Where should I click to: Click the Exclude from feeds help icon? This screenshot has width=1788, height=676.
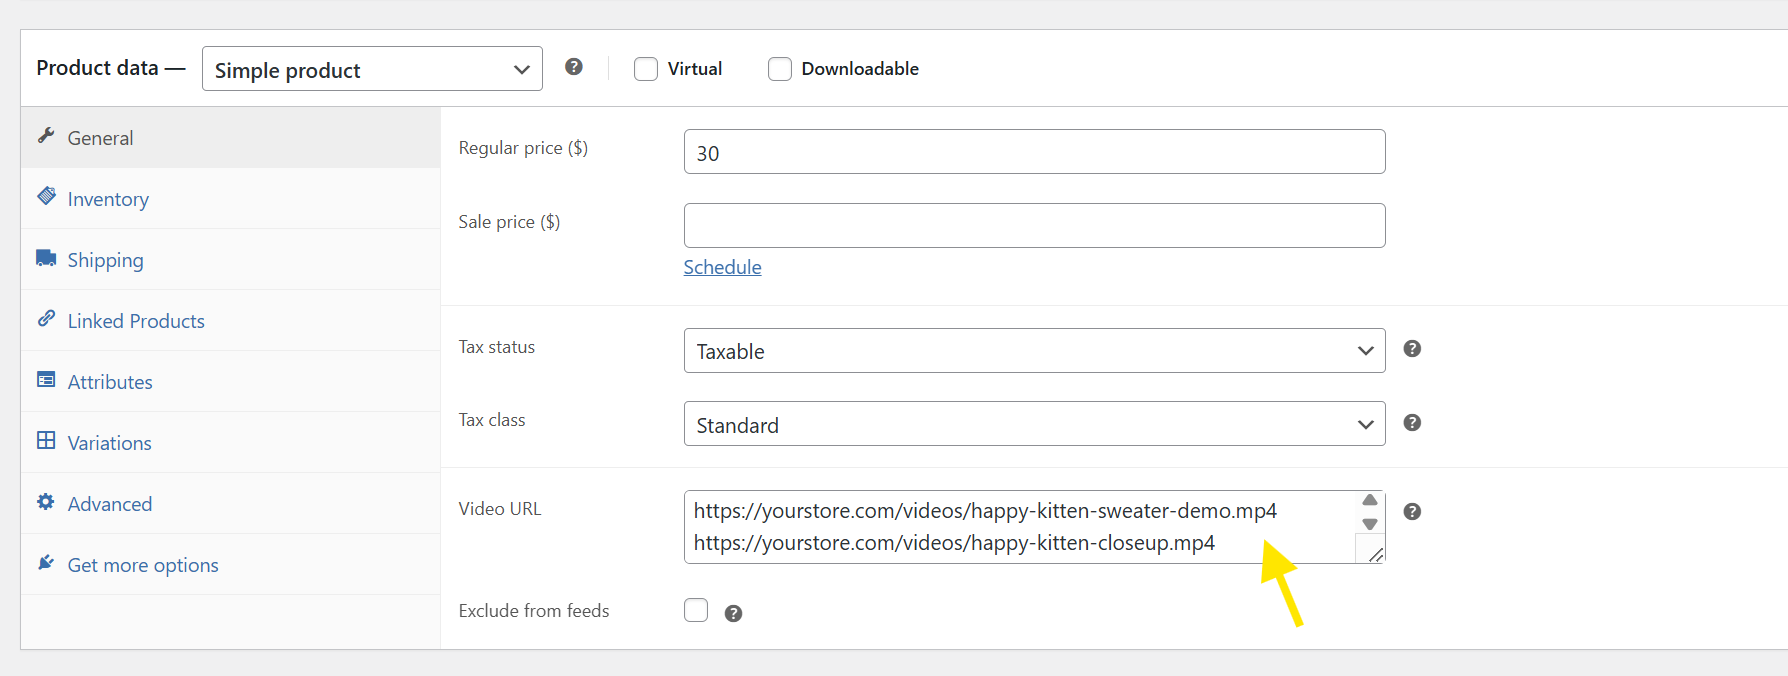point(733,614)
